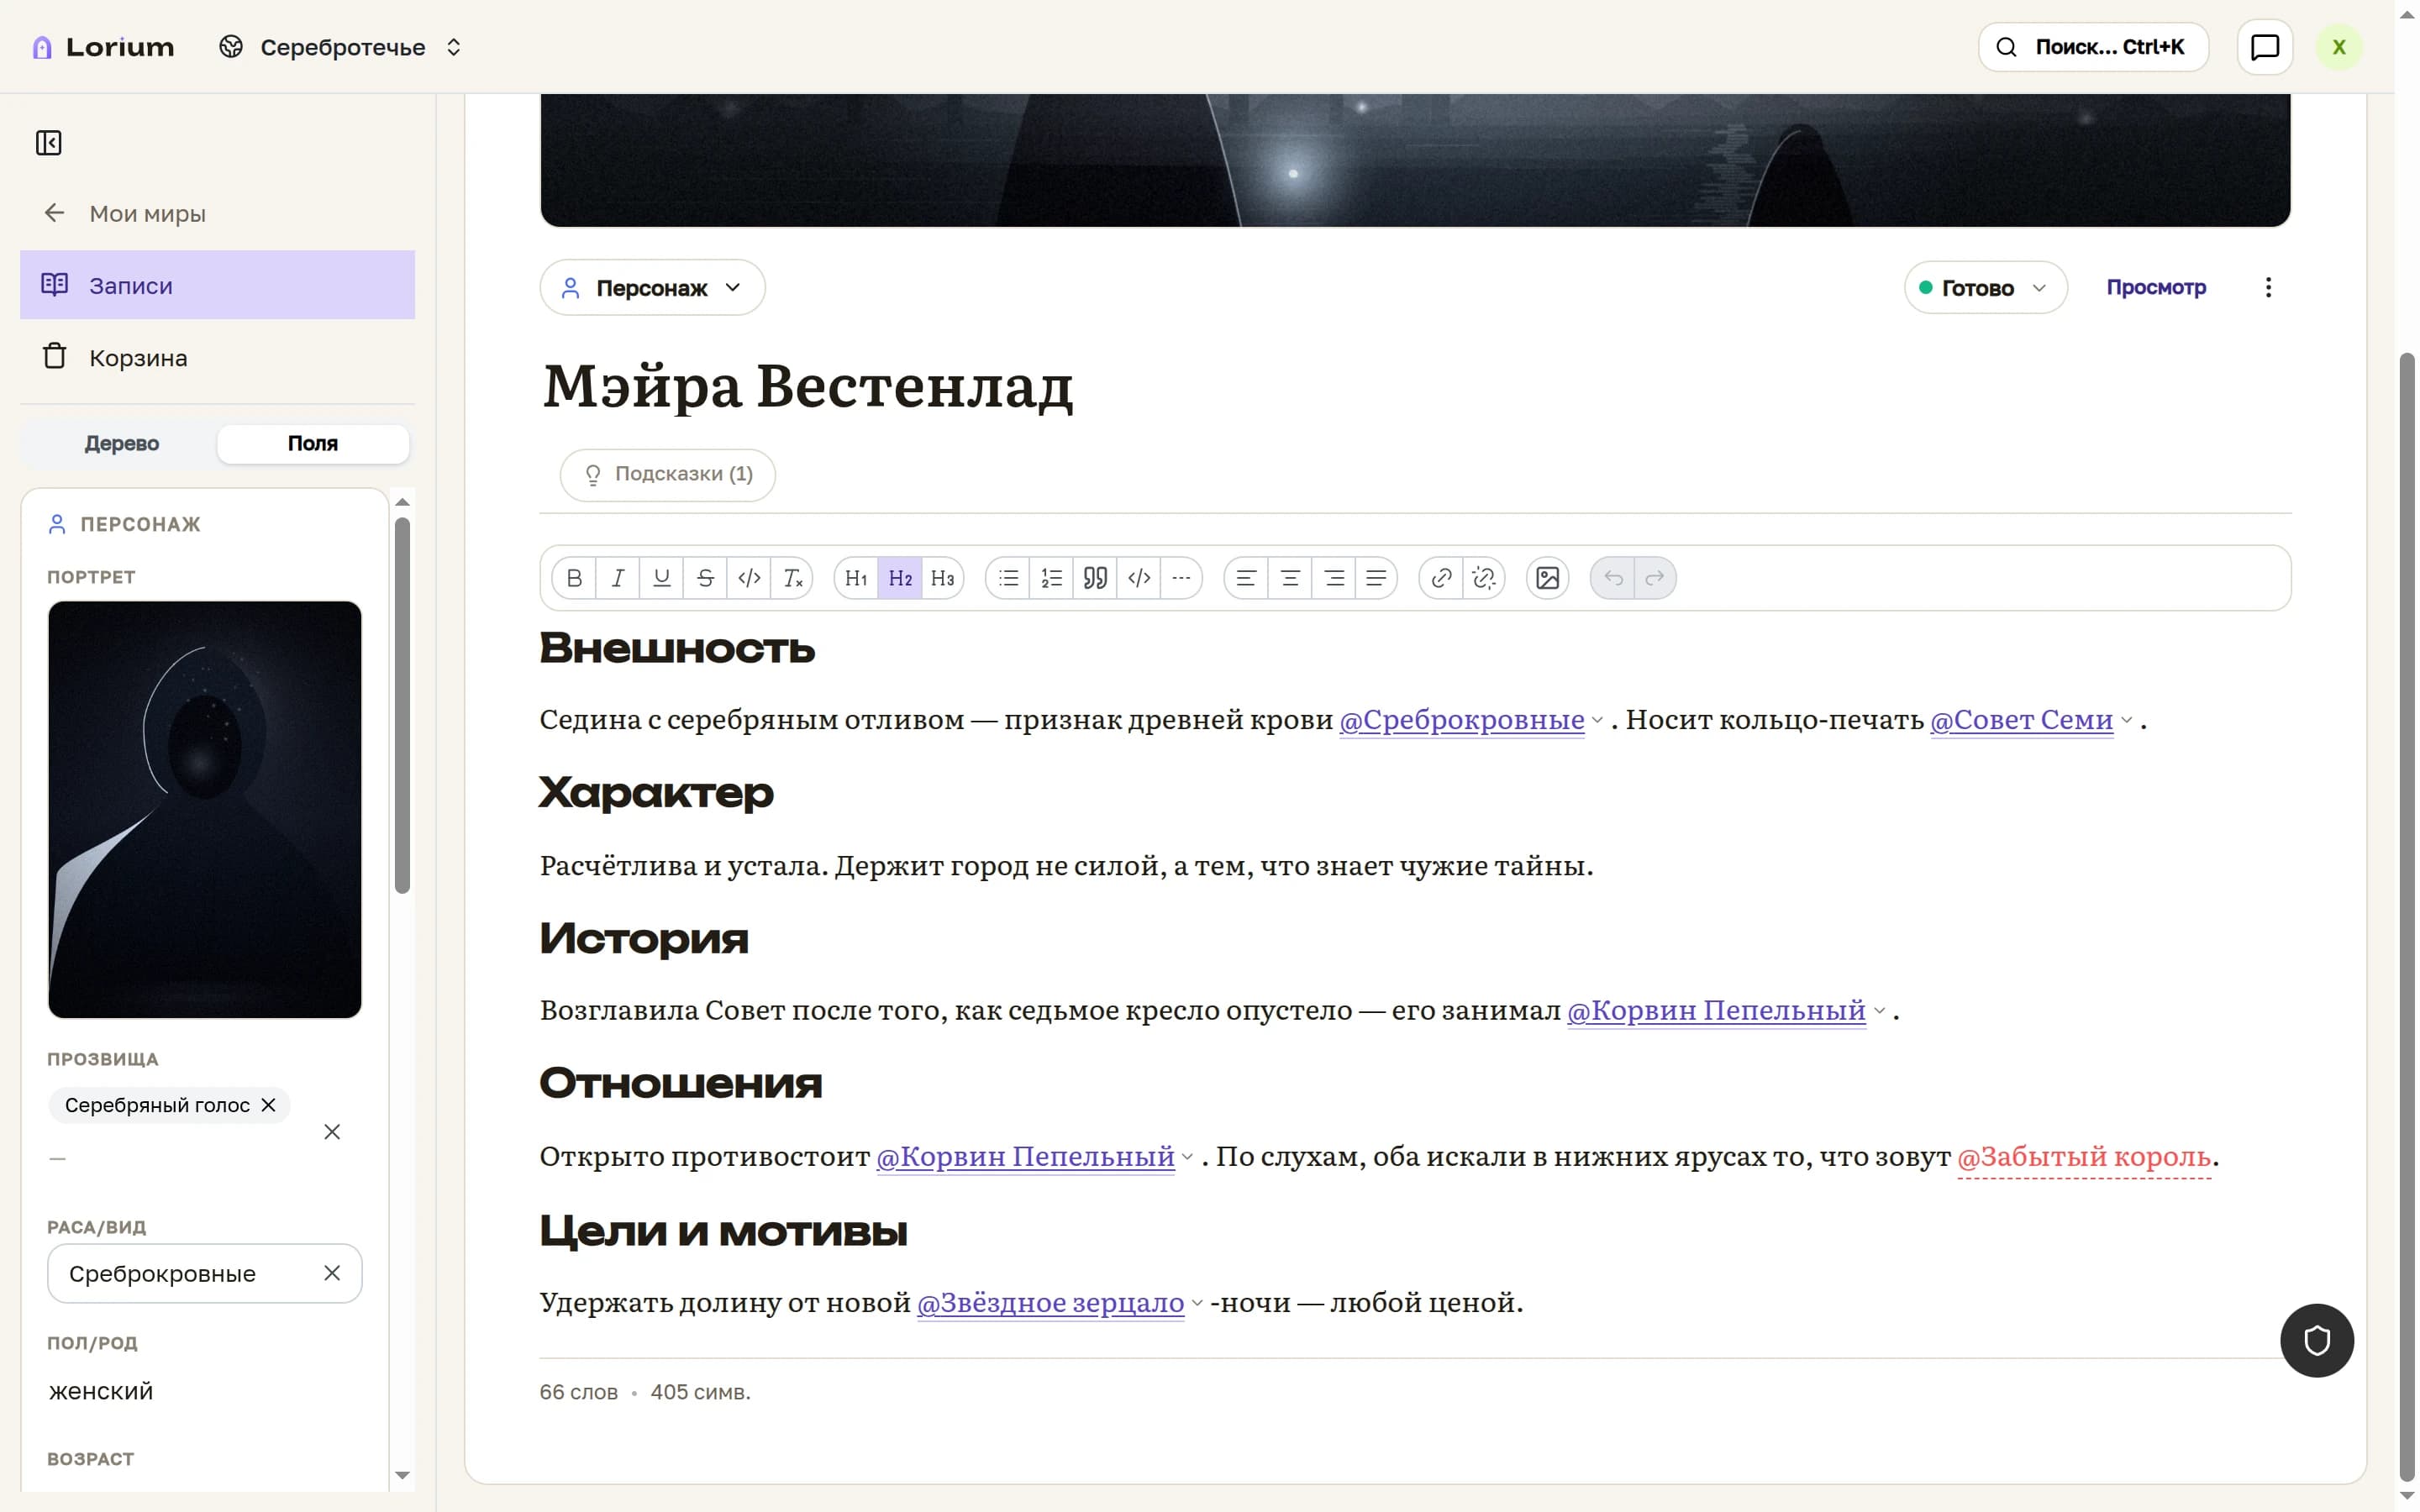The height and width of the screenshot is (1512, 2420).
Task: Remove Серебряный голос nickname tag
Action: click(x=268, y=1105)
